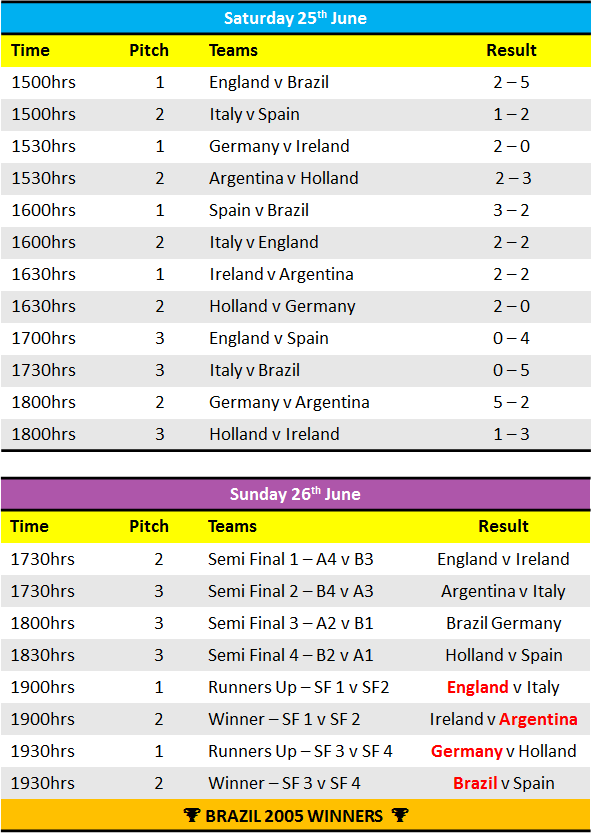Click the 5 – 2 Germany v Argentina result
591x838 pixels.
click(511, 402)
